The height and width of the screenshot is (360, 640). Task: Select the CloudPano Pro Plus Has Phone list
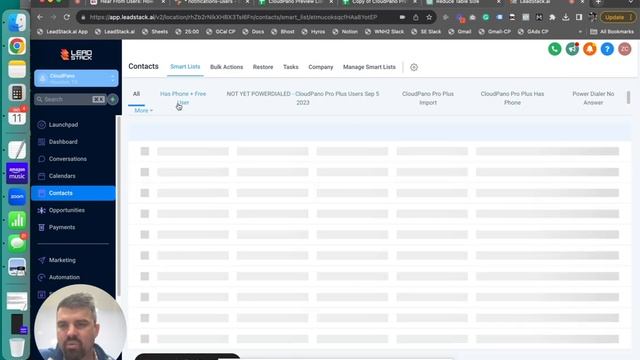[x=512, y=98]
